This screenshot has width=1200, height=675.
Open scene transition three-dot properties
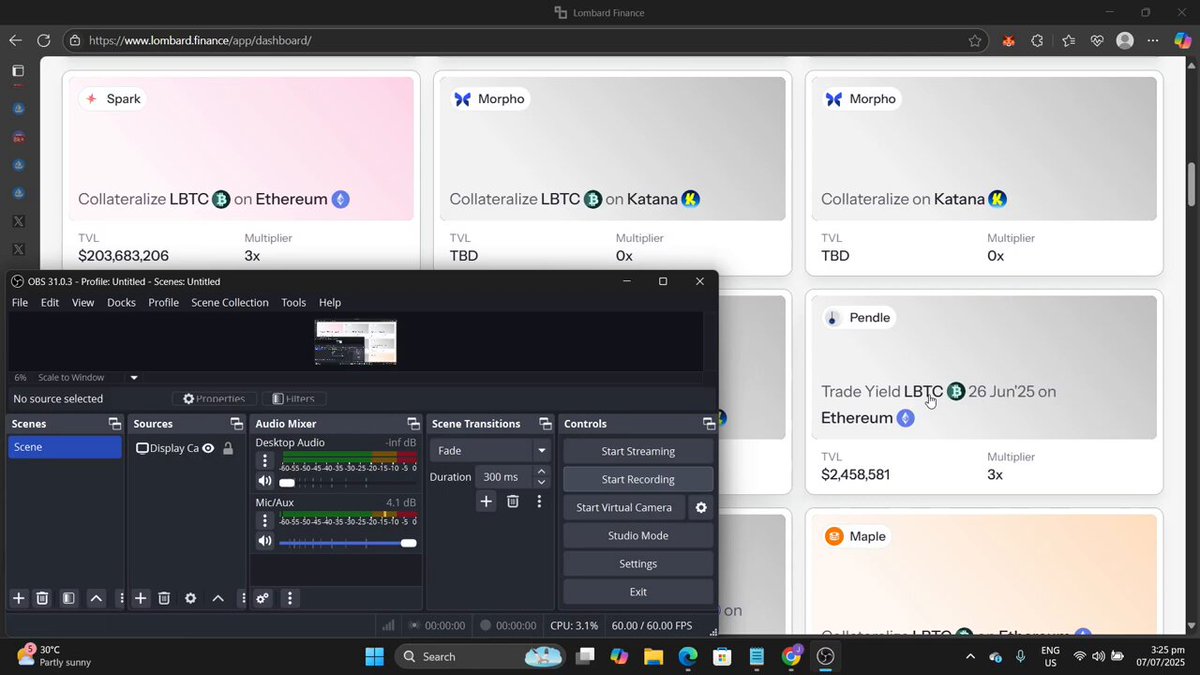click(539, 501)
